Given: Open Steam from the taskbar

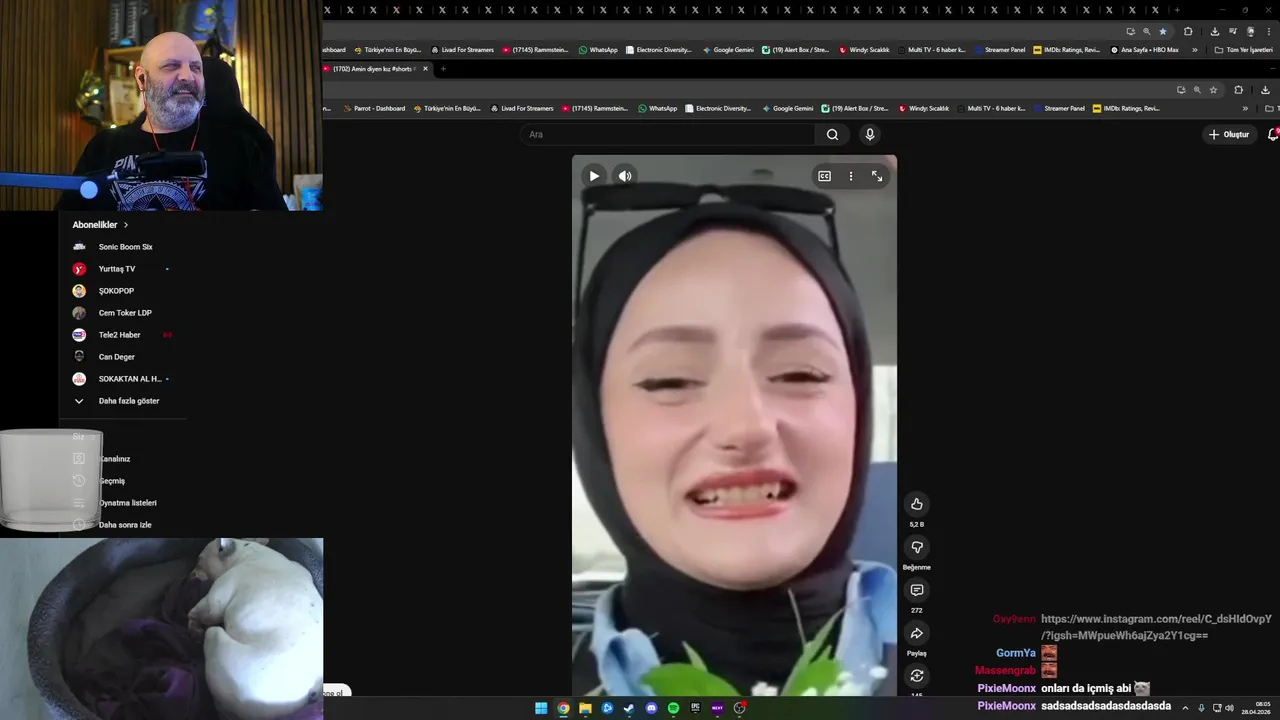Looking at the screenshot, I should [629, 708].
